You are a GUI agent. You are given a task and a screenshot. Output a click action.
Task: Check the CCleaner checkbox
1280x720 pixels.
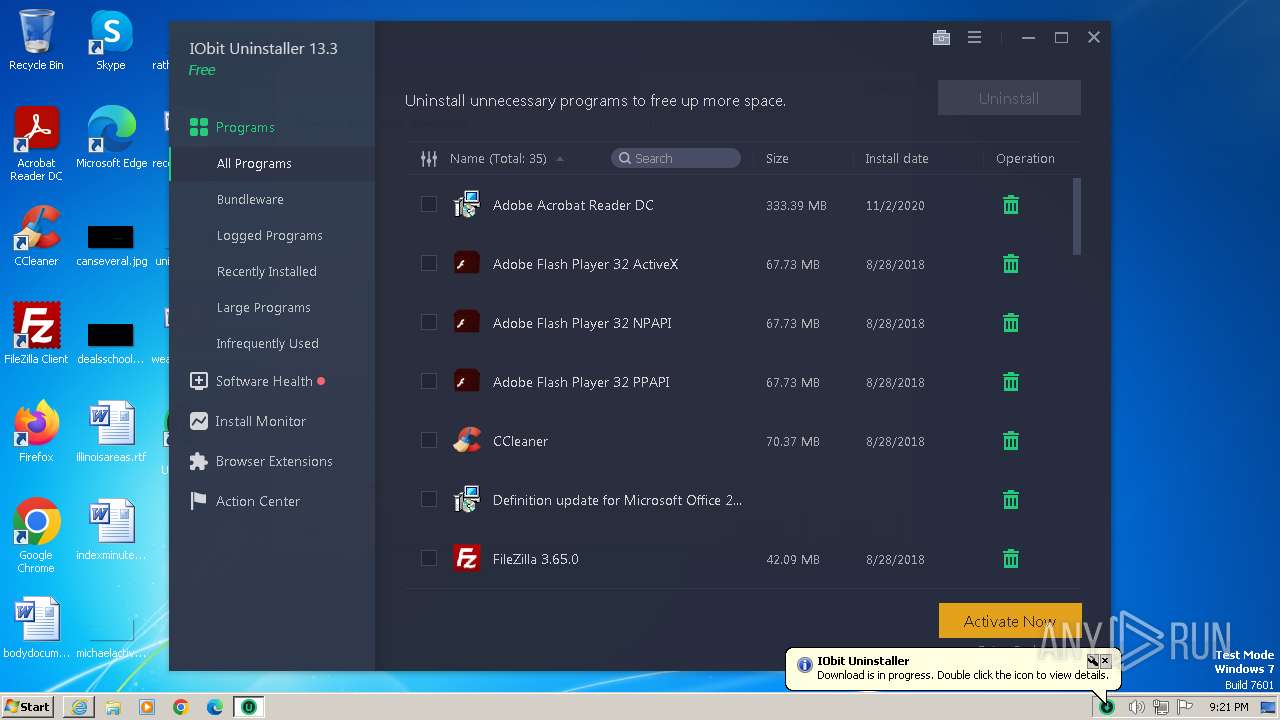coord(429,441)
